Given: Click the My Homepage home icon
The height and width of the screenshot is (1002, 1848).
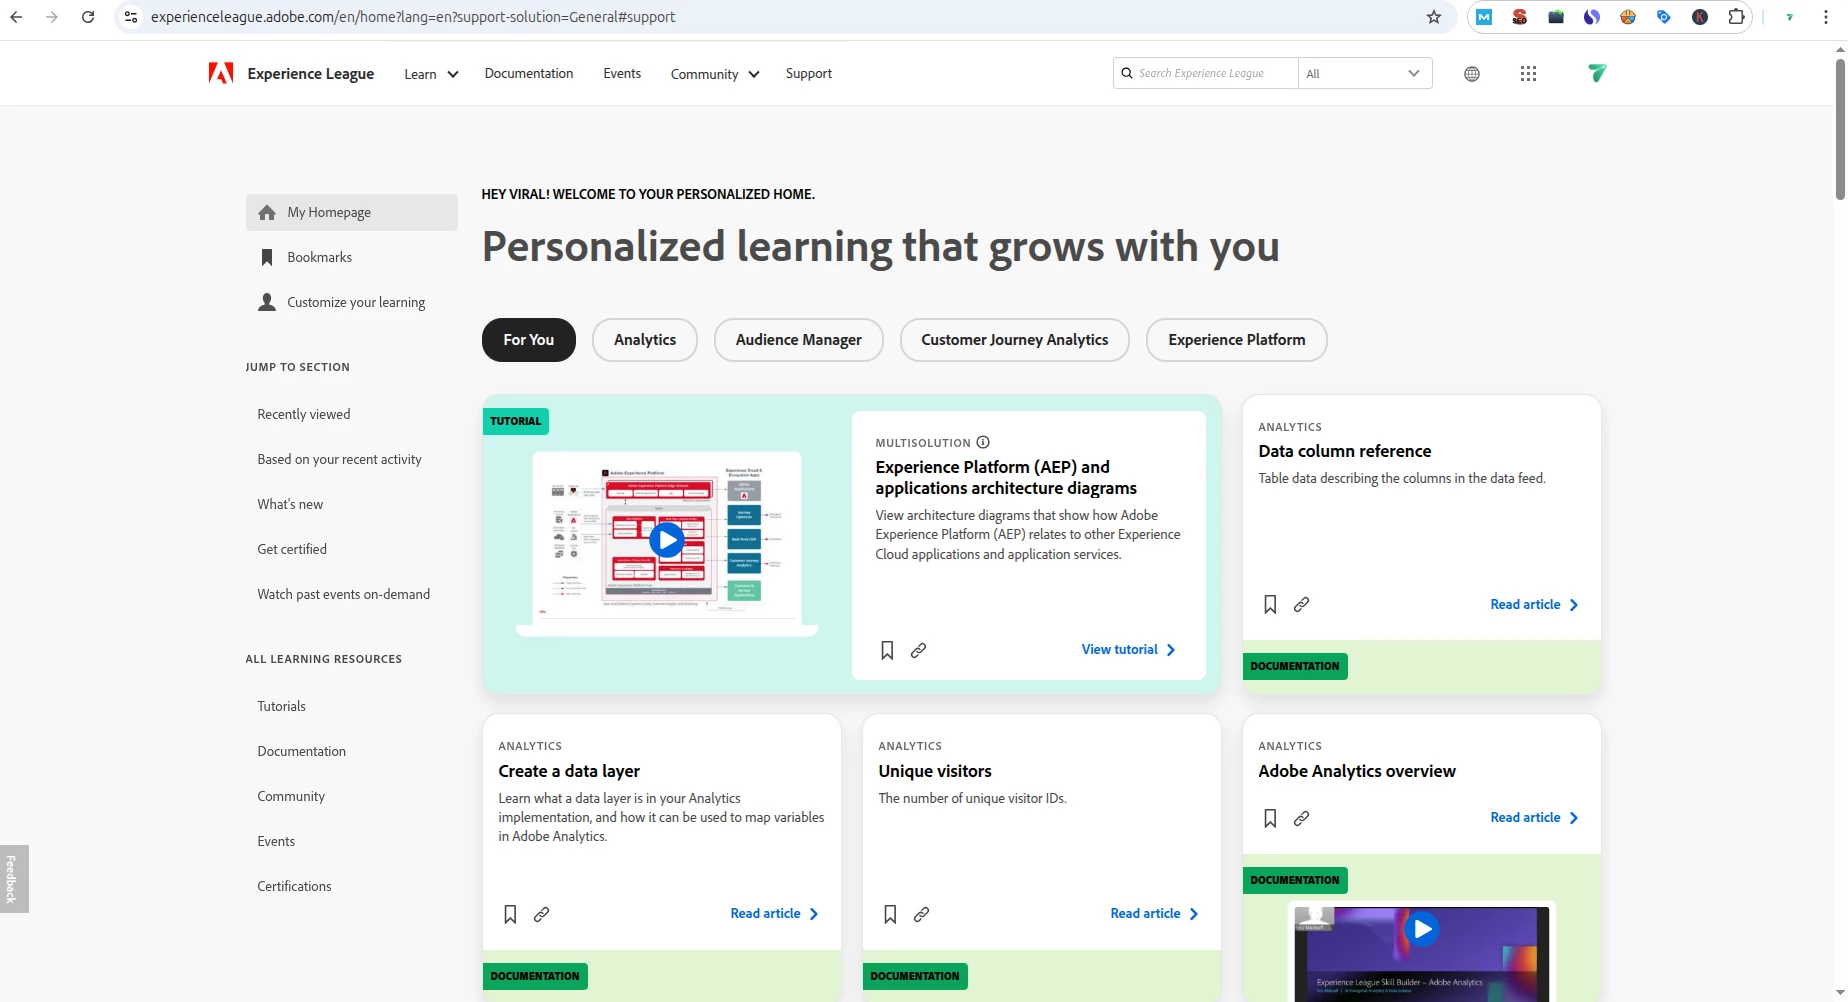Looking at the screenshot, I should pos(267,212).
